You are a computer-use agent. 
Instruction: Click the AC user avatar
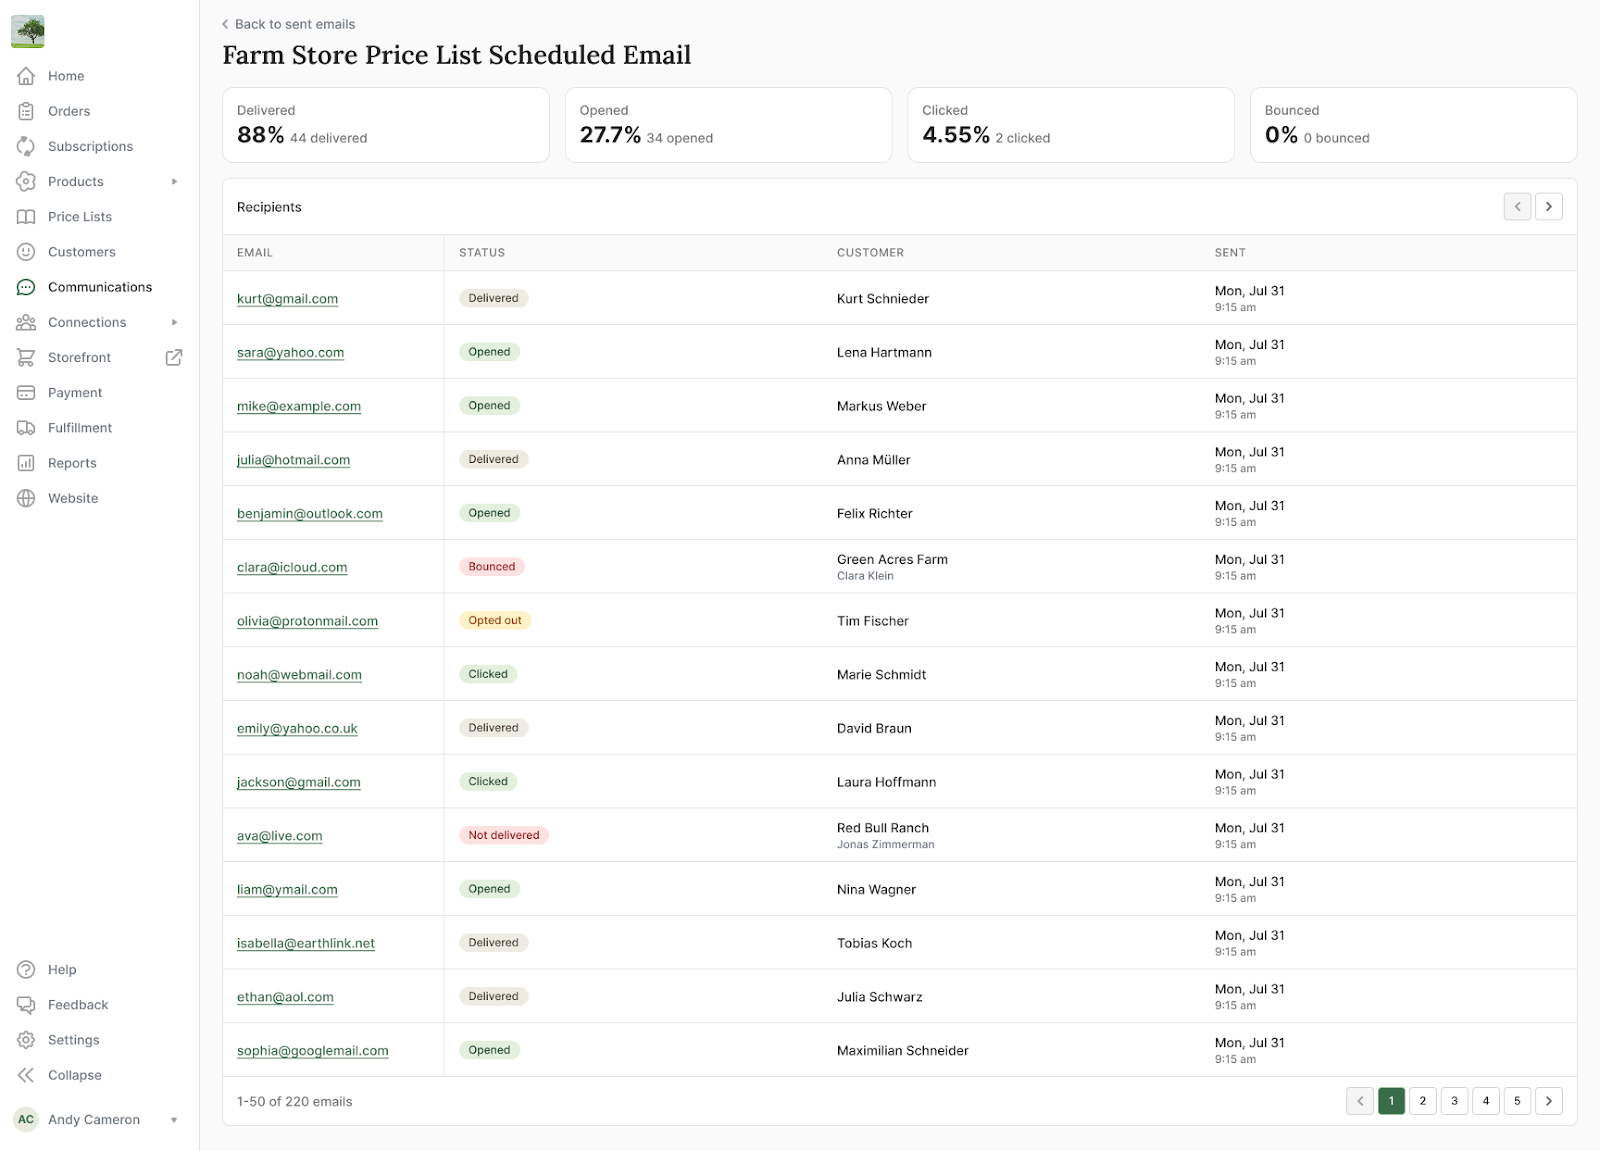tap(26, 1120)
